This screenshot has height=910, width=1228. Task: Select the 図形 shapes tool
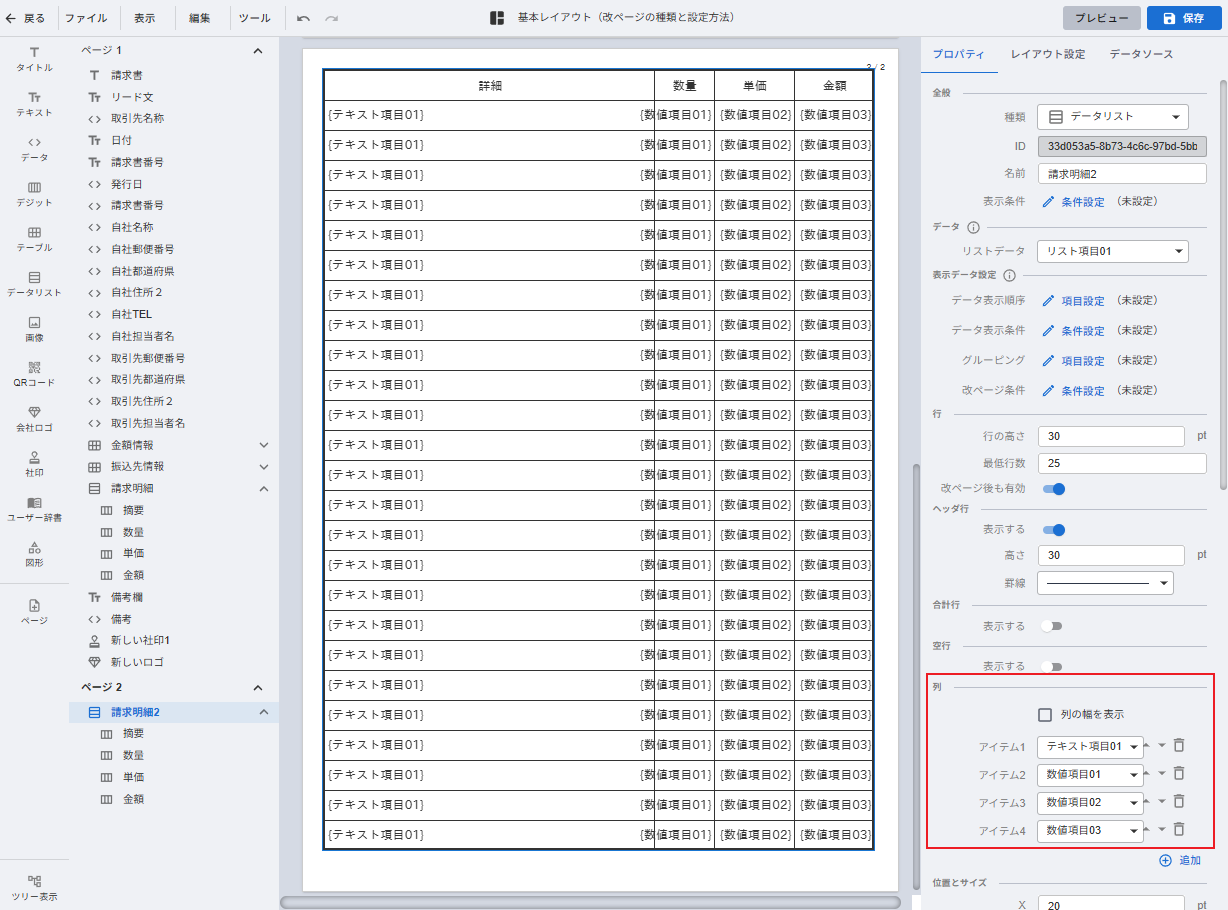pyautogui.click(x=34, y=553)
